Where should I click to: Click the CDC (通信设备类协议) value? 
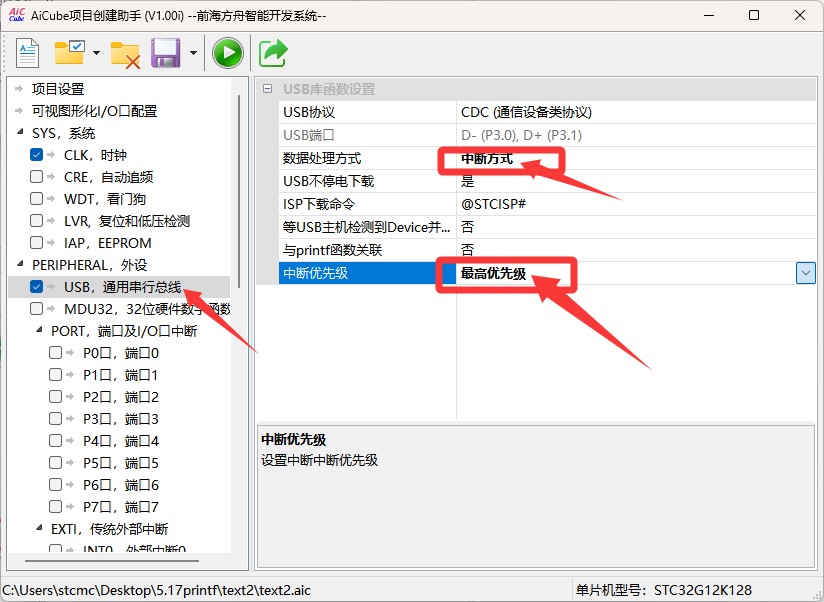click(x=526, y=112)
